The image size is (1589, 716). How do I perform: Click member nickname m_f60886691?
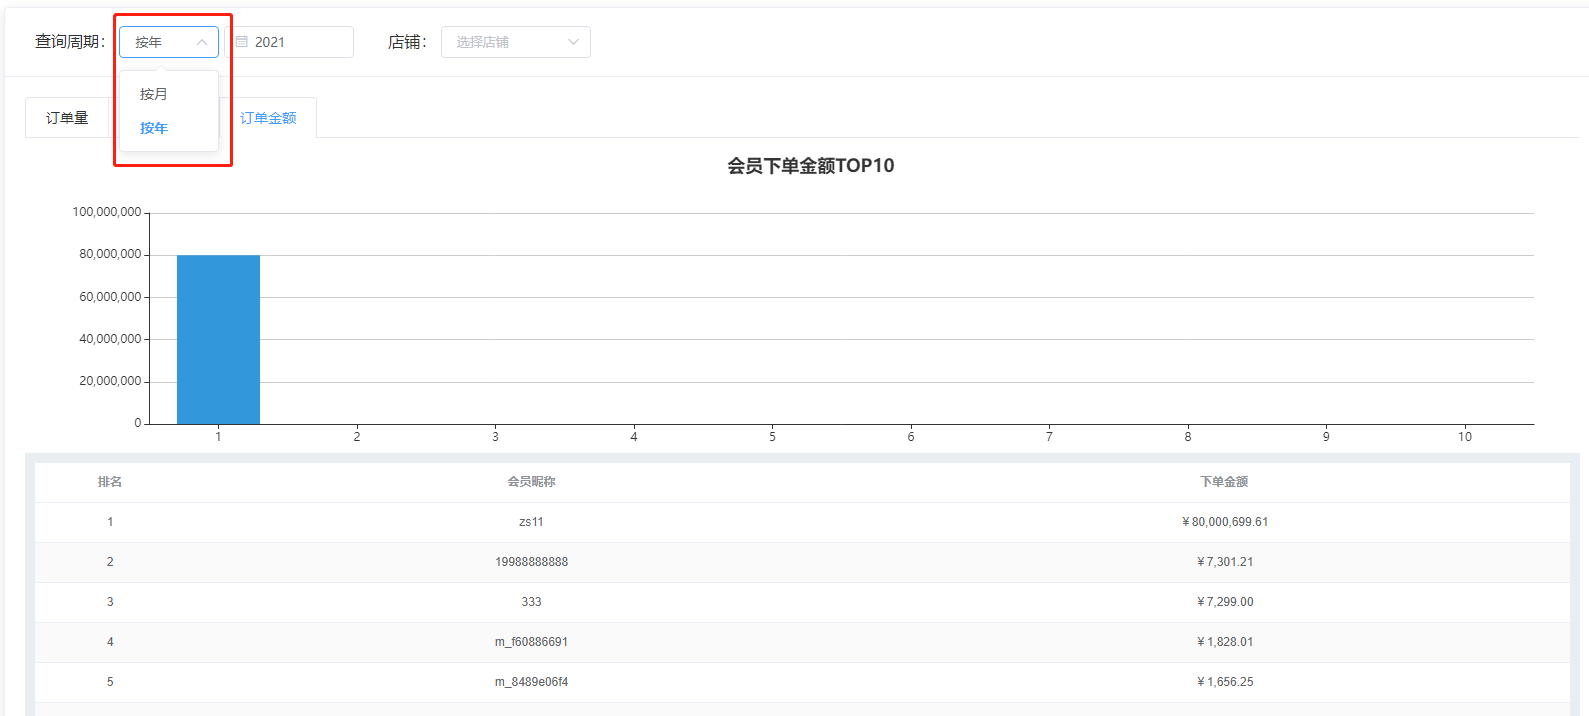[x=531, y=642]
